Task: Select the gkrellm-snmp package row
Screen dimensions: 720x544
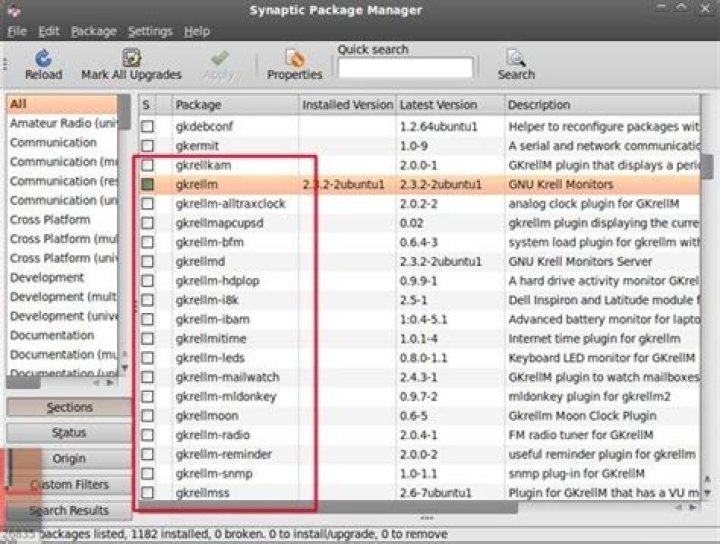Action: tap(419, 473)
